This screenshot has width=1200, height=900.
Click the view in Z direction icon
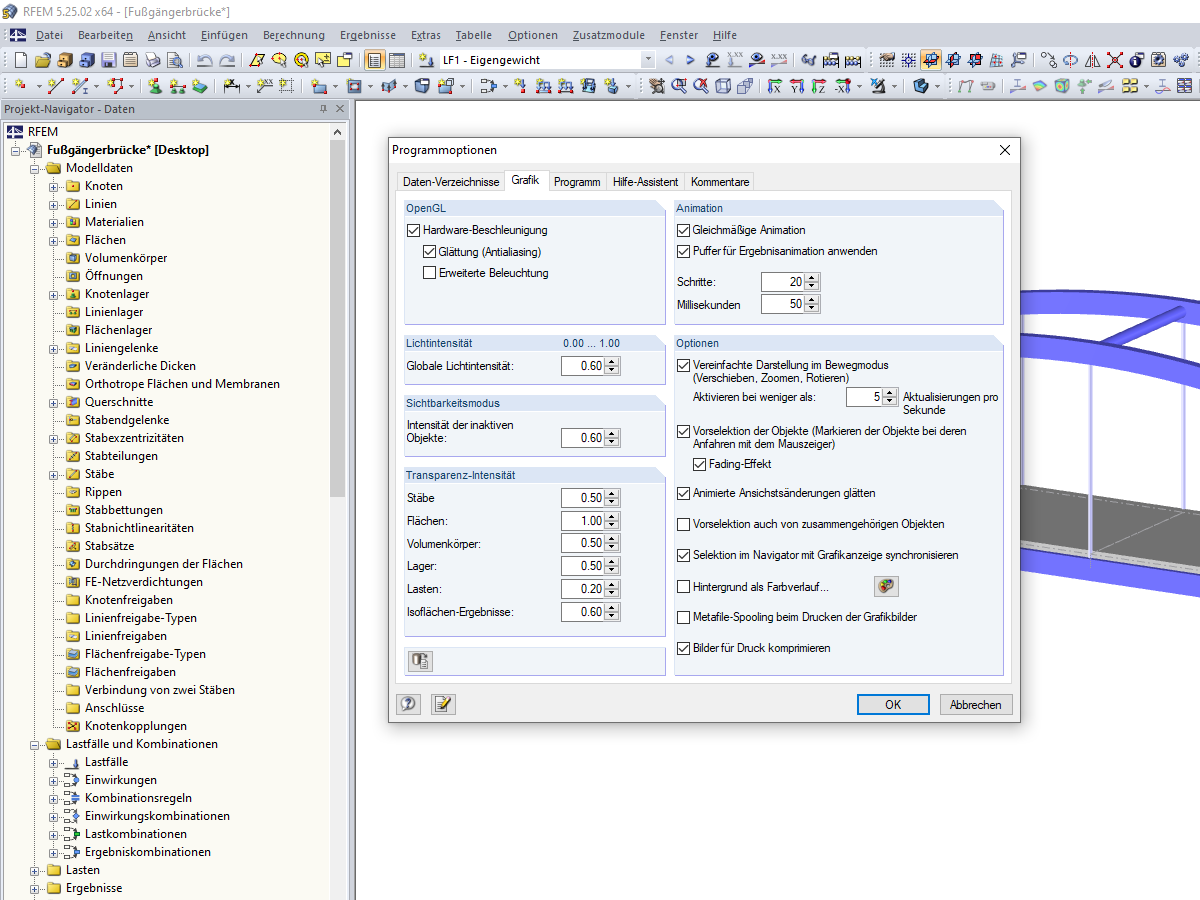818,86
